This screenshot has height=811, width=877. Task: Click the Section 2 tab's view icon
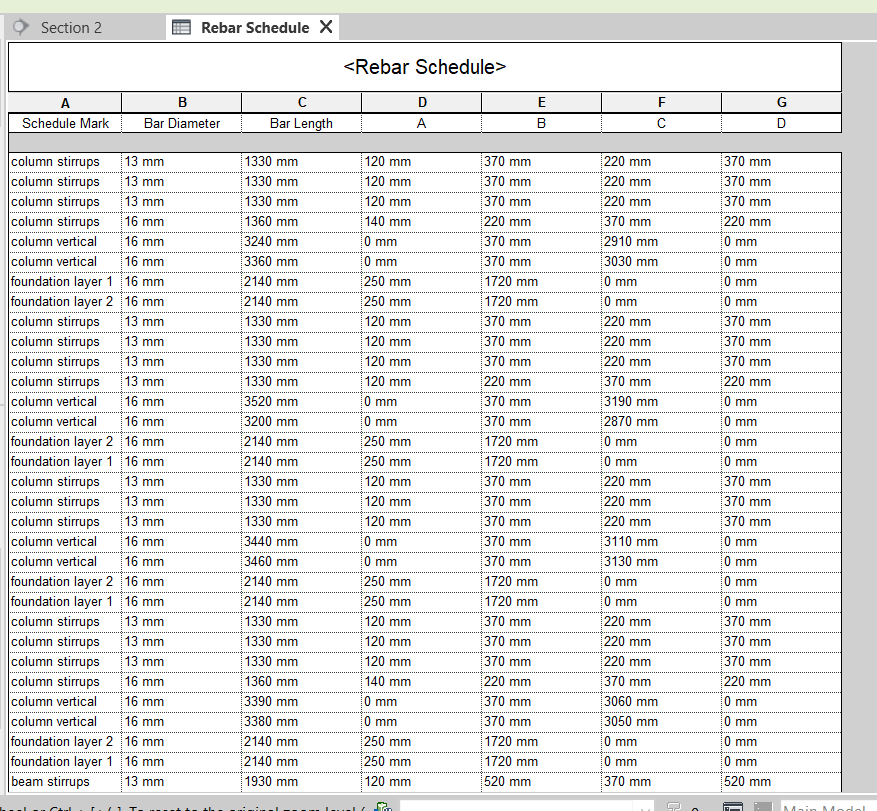point(22,28)
